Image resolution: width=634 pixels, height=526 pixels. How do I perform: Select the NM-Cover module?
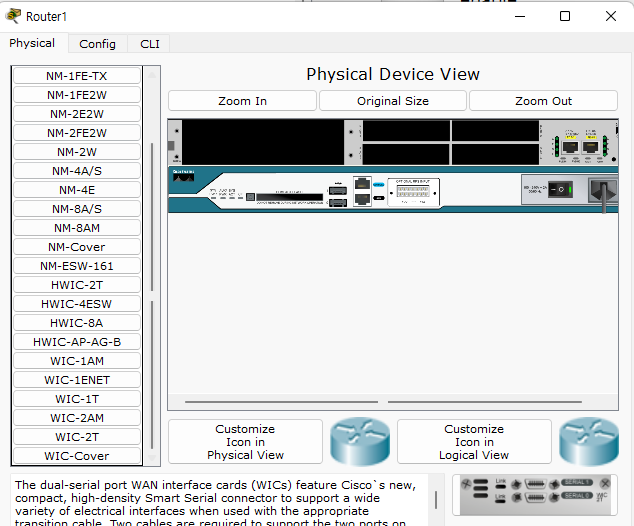[x=77, y=247]
